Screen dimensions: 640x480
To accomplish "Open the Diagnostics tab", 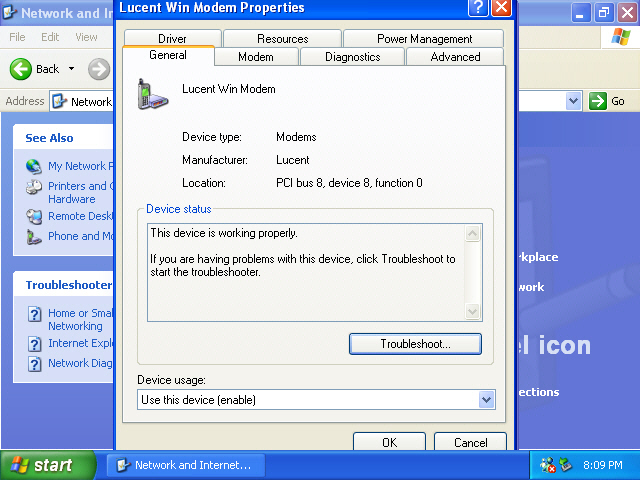I will coord(352,57).
